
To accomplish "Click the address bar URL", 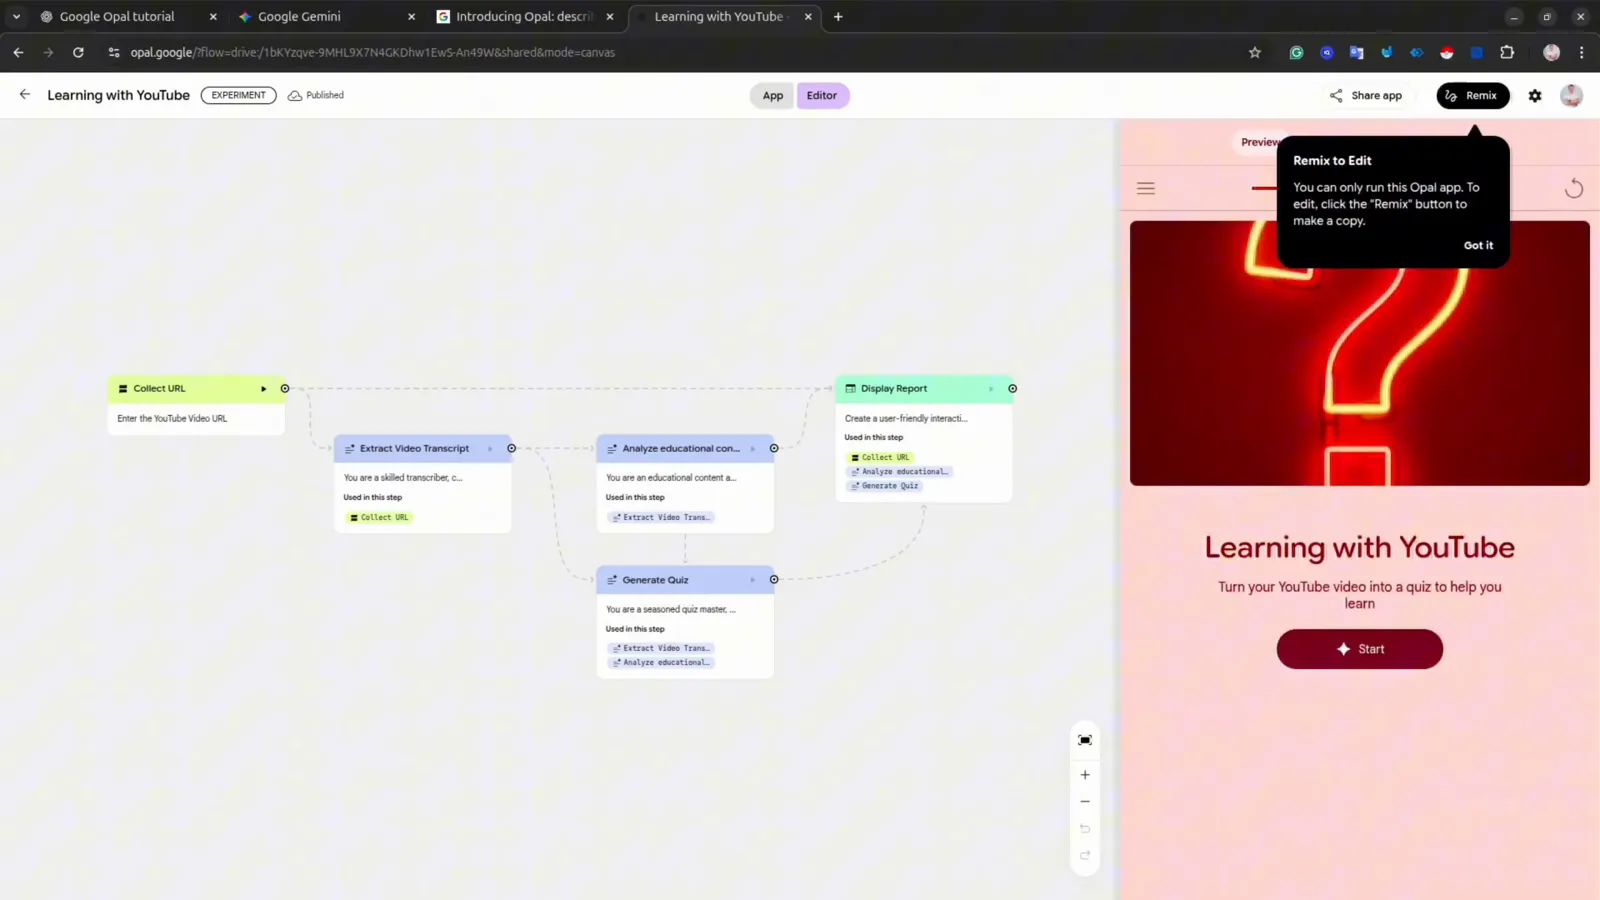I will click(x=372, y=53).
